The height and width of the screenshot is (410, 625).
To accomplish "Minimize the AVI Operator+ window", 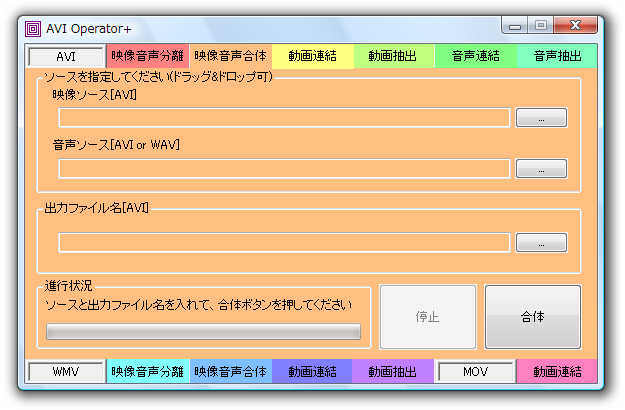I will pos(515,26).
